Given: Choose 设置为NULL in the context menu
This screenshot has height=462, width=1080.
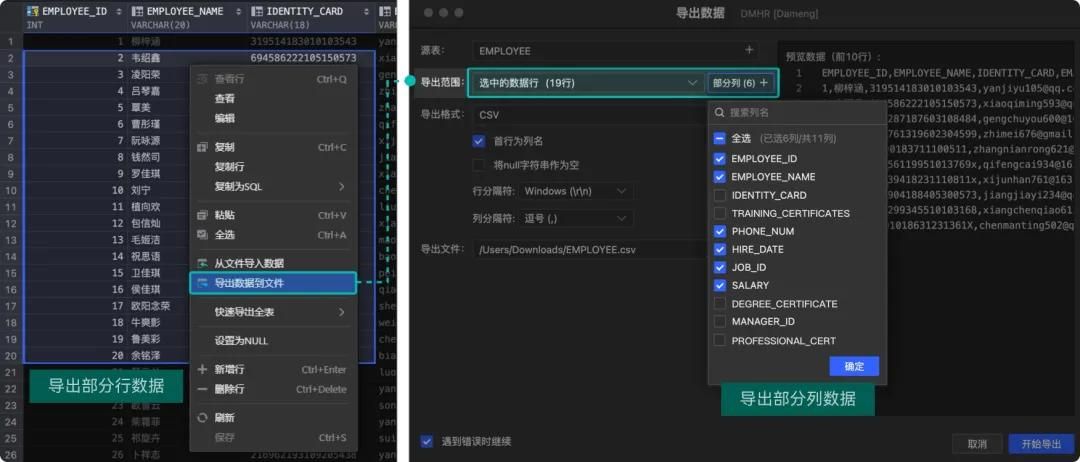Looking at the screenshot, I should click(273, 341).
